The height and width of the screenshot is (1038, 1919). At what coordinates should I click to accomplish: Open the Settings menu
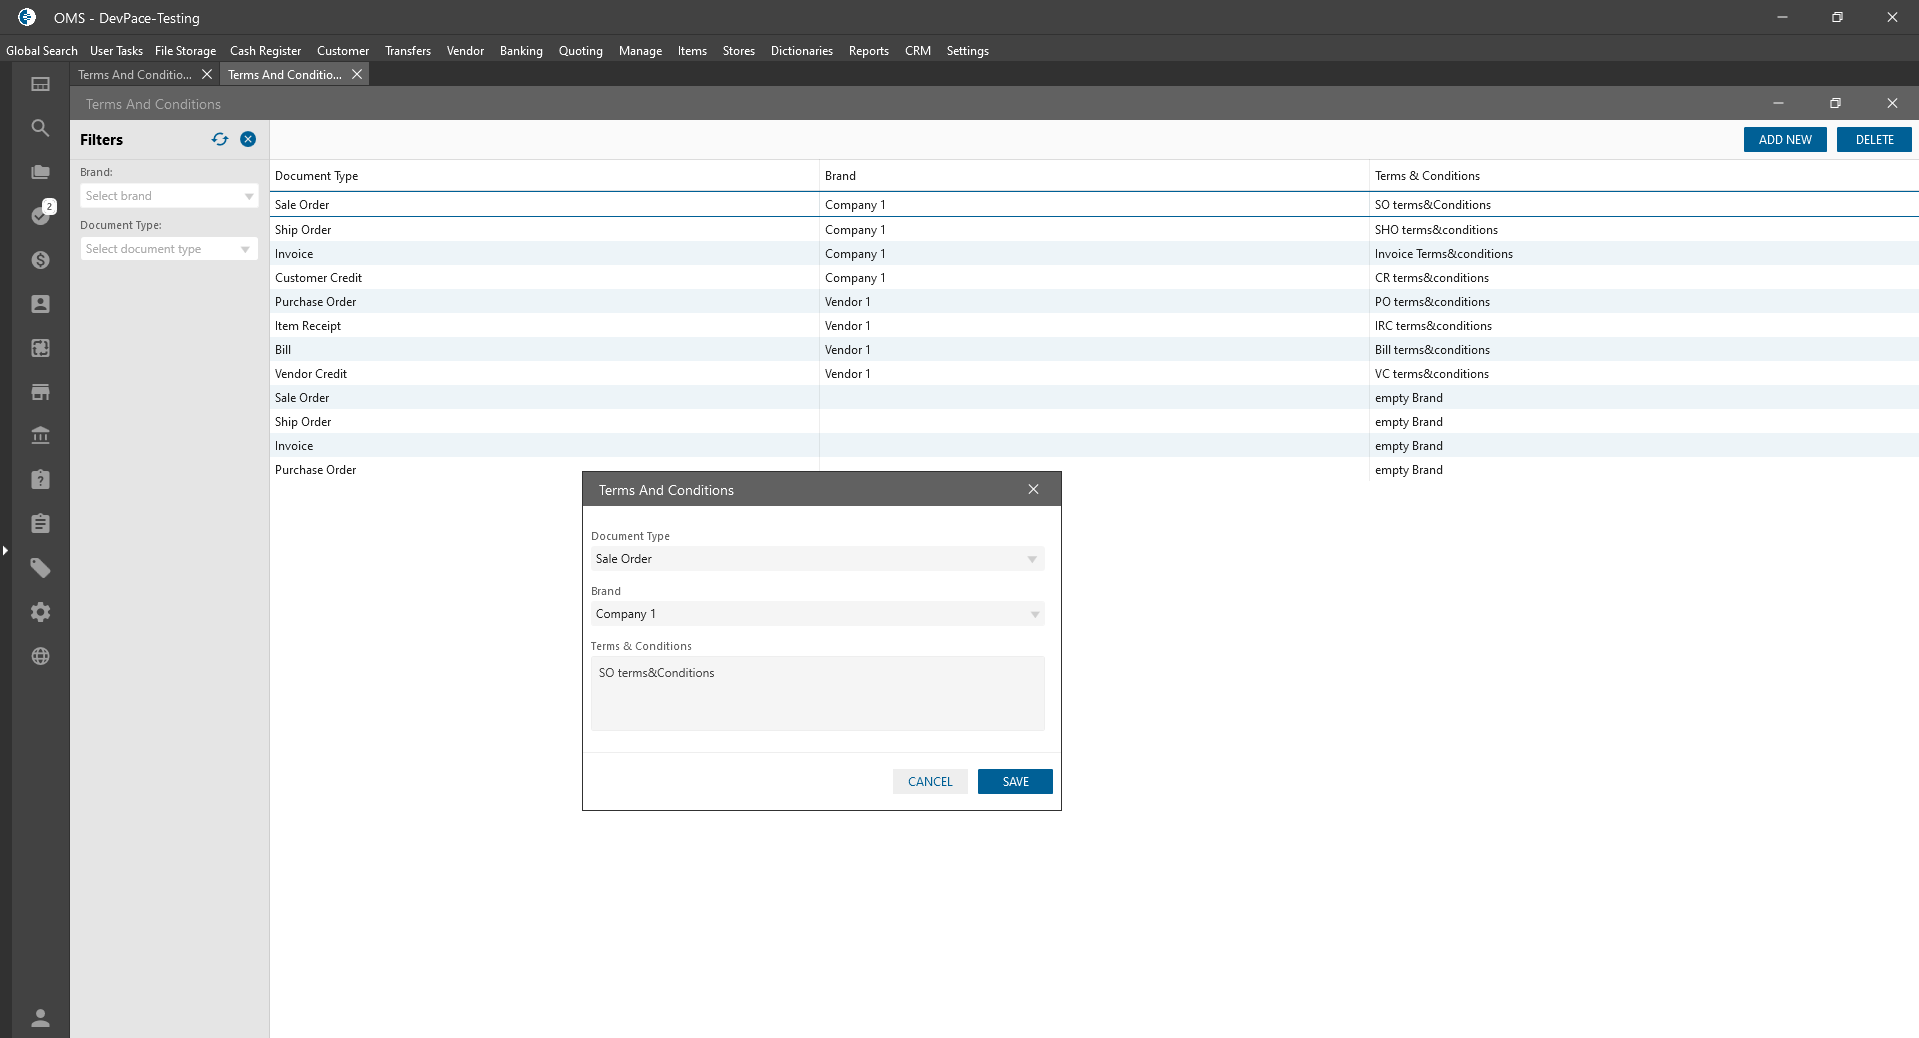pos(968,51)
